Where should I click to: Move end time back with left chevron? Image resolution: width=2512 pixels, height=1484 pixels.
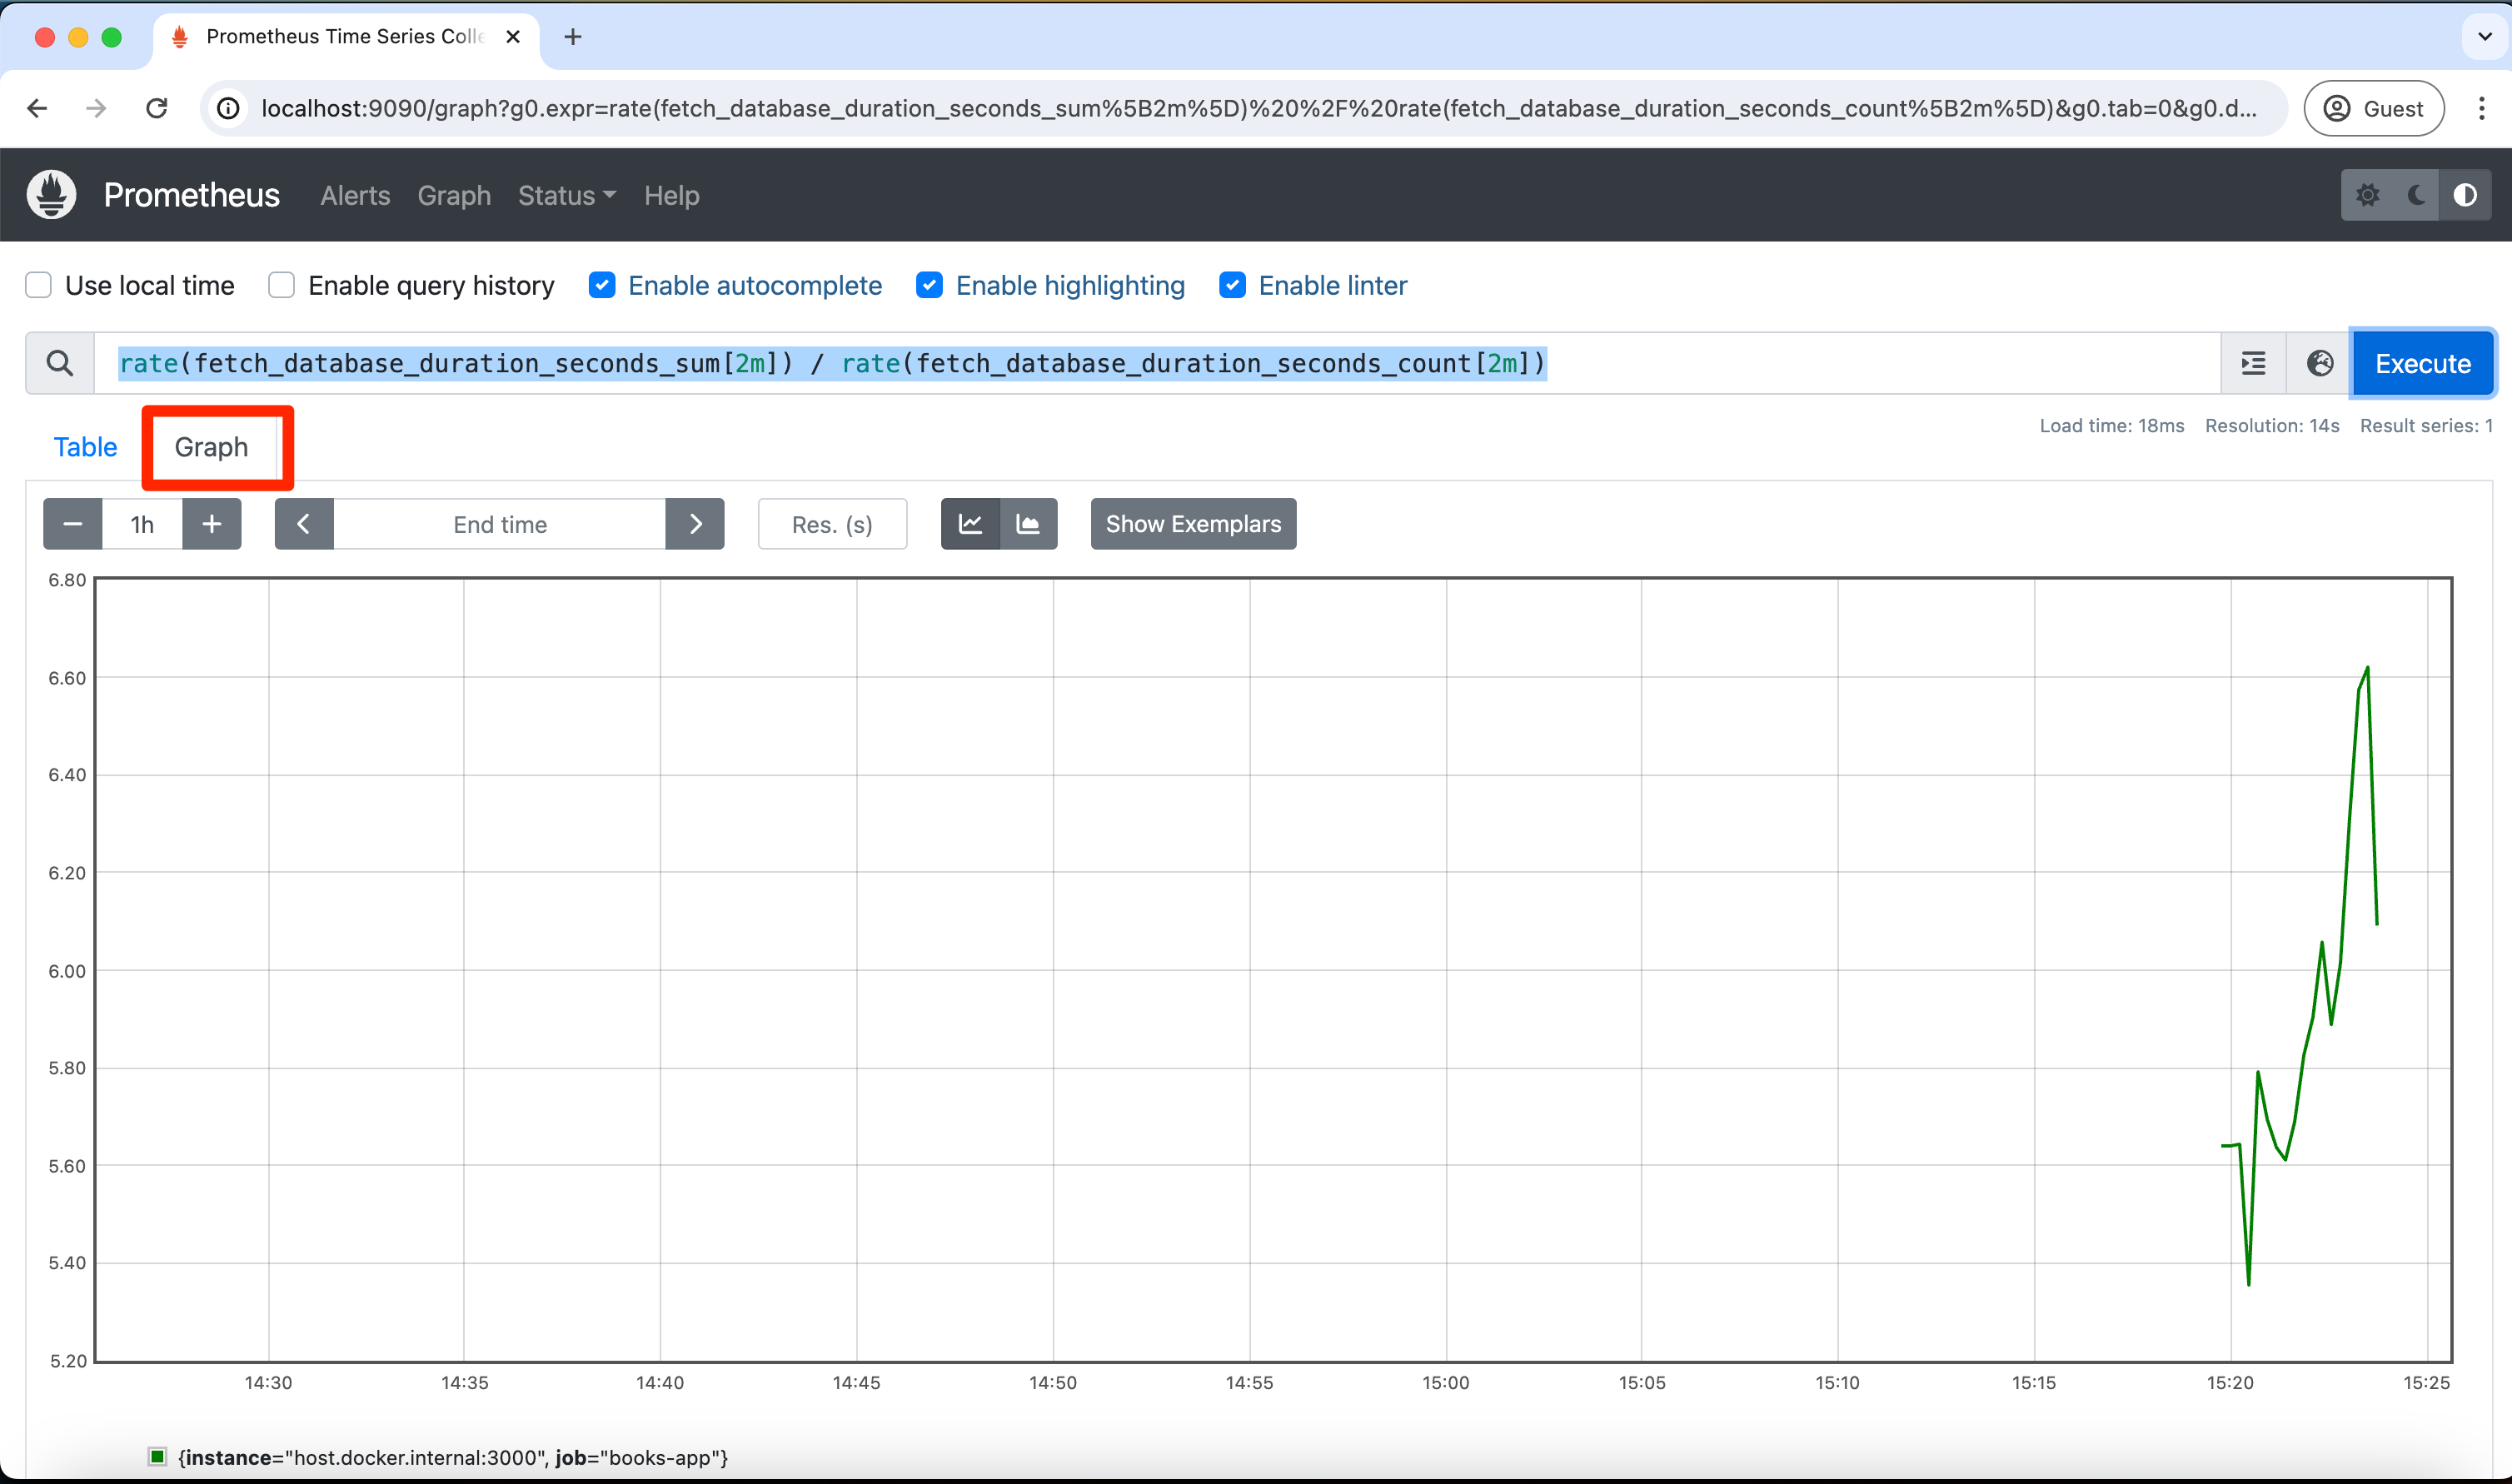(x=304, y=524)
